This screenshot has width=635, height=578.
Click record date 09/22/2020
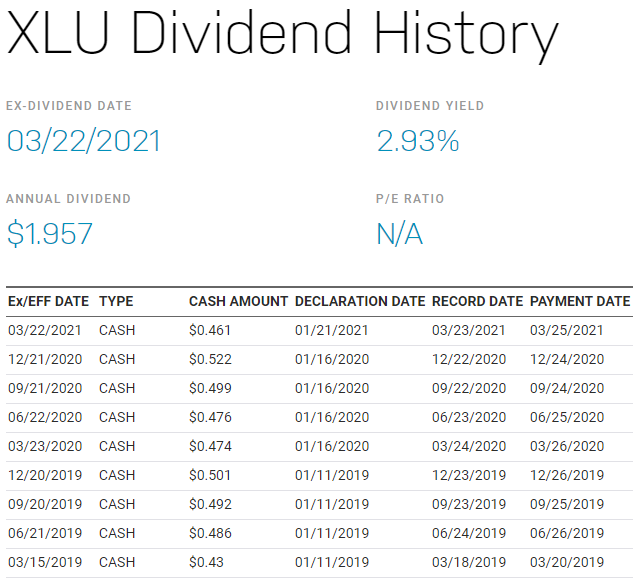[x=469, y=388]
